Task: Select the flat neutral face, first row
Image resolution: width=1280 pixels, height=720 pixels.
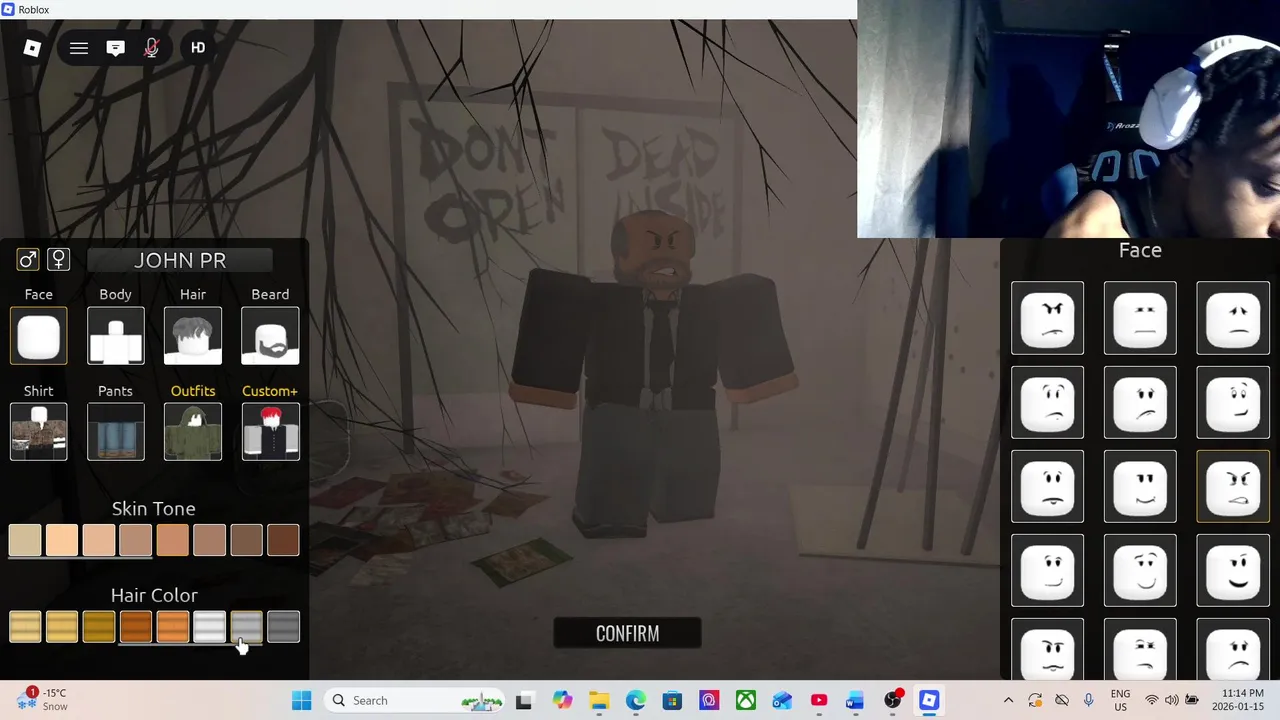Action: [x=1140, y=318]
